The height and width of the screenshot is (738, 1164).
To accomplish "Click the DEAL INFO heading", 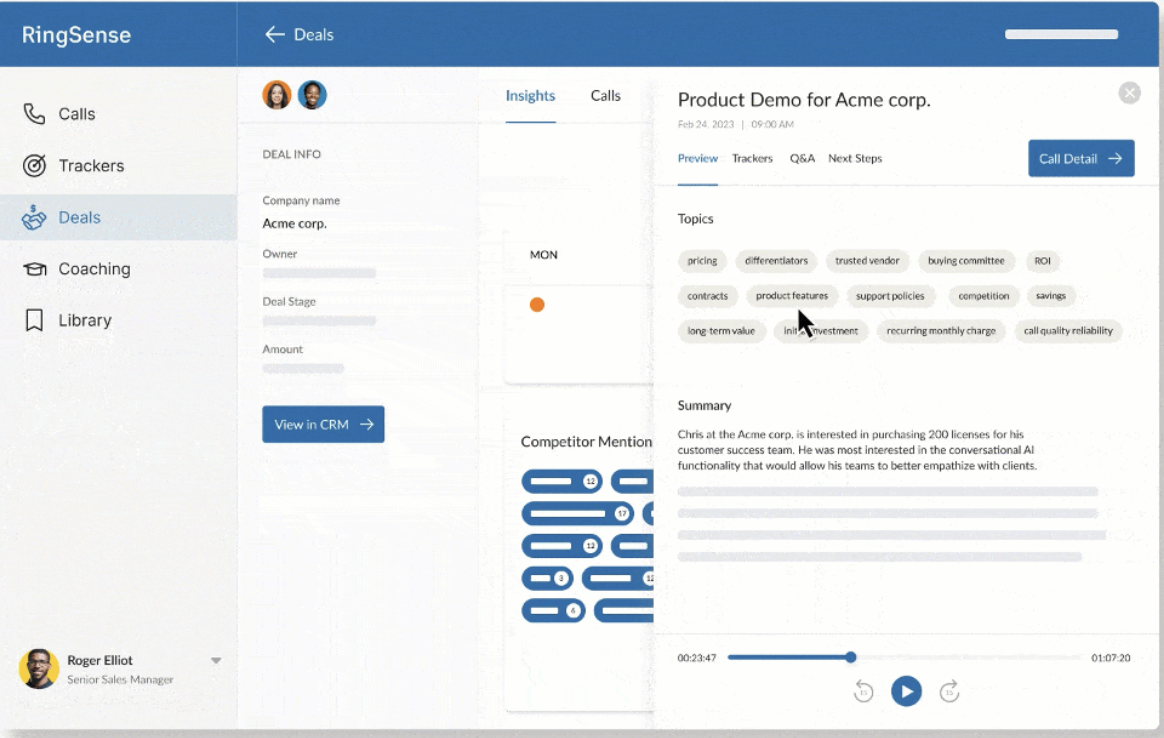I will tap(291, 154).
